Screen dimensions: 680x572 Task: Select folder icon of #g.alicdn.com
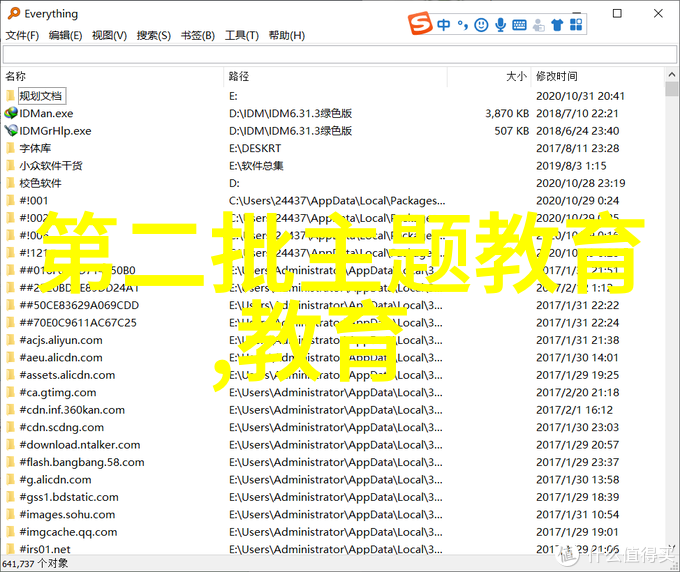click(11, 480)
